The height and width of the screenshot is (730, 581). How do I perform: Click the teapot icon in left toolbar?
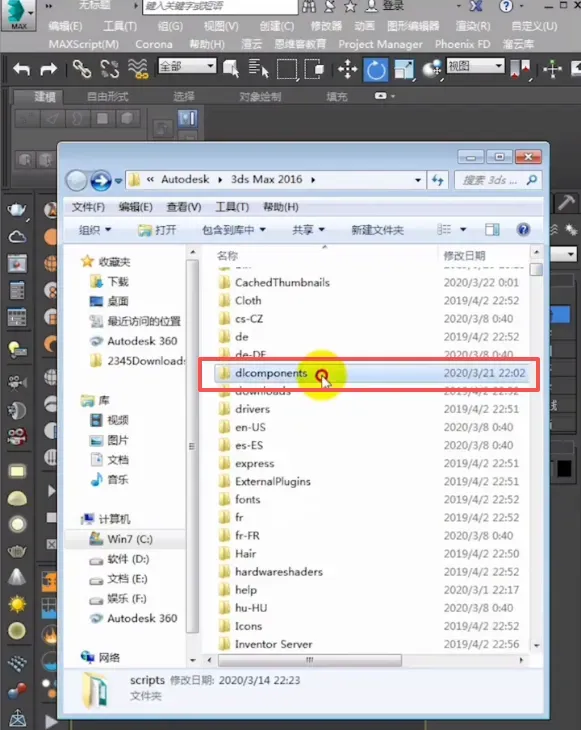point(17,210)
